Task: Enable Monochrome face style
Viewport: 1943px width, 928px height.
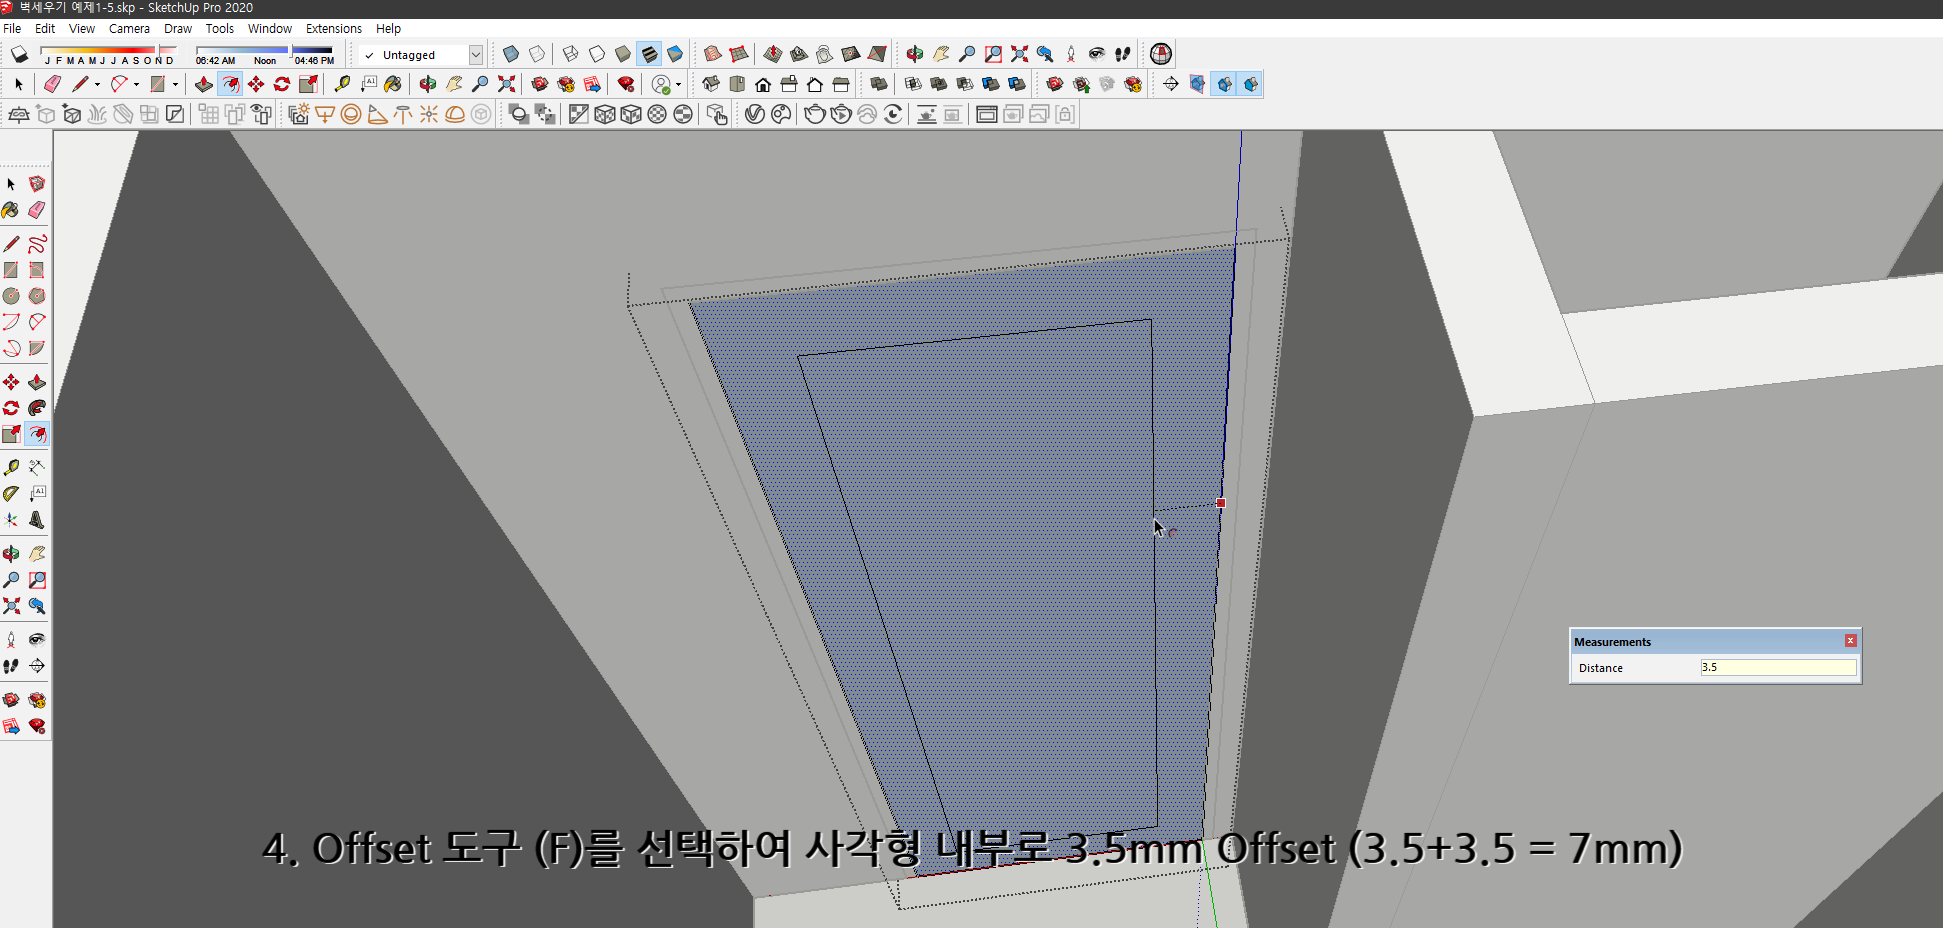Action: [x=675, y=54]
